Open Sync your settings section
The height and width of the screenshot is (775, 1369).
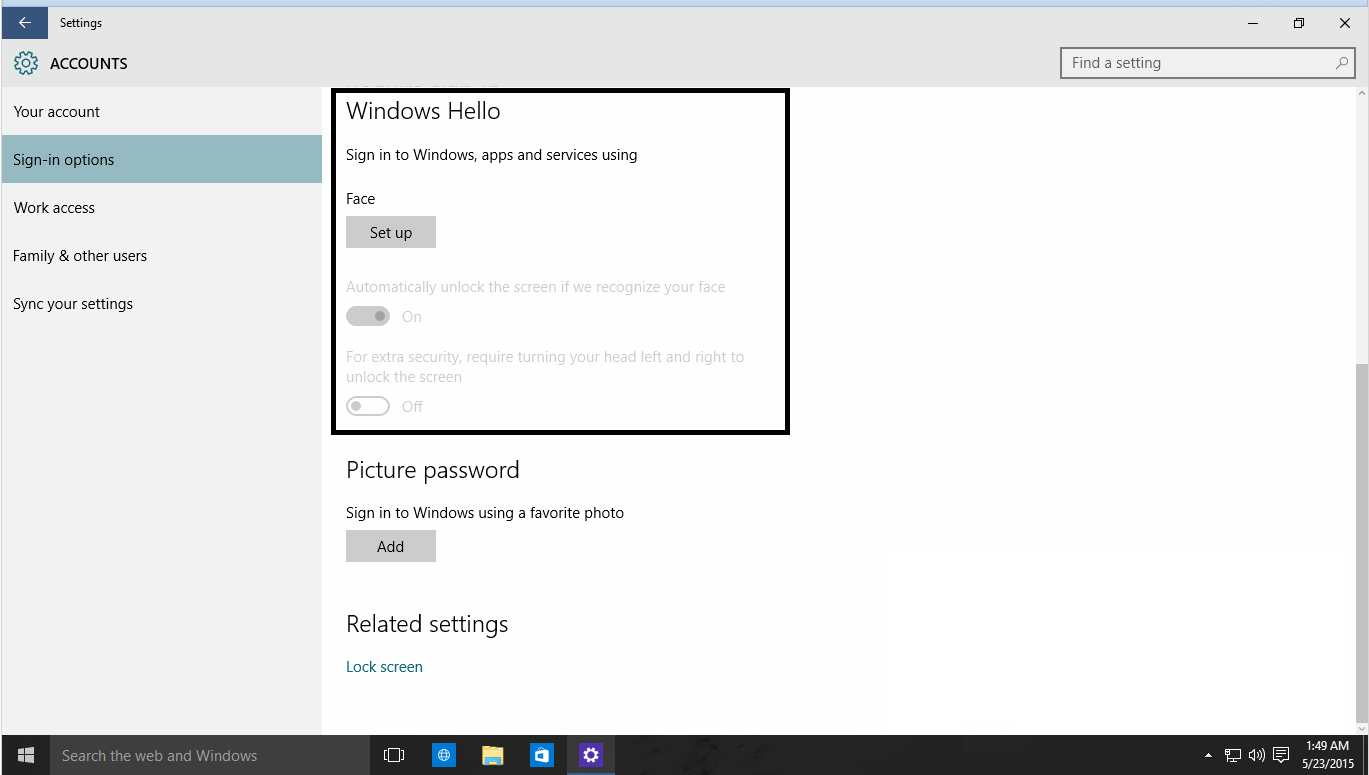click(162, 304)
